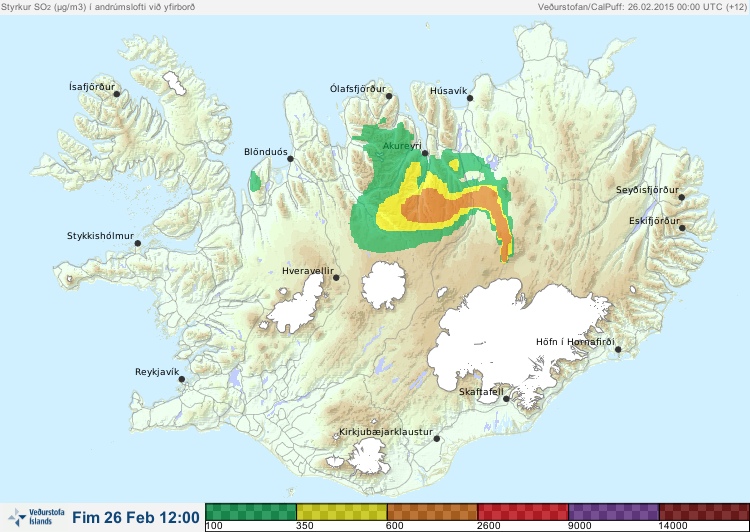The width and height of the screenshot is (750, 532).
Task: Click the '14000' legend value
Action: [x=672, y=526]
